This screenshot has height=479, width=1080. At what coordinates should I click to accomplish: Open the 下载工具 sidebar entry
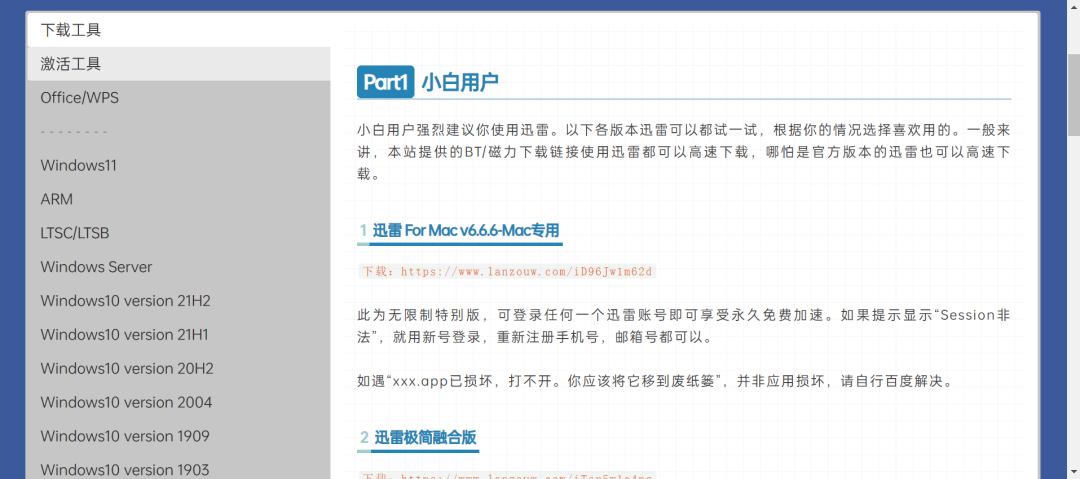[179, 30]
